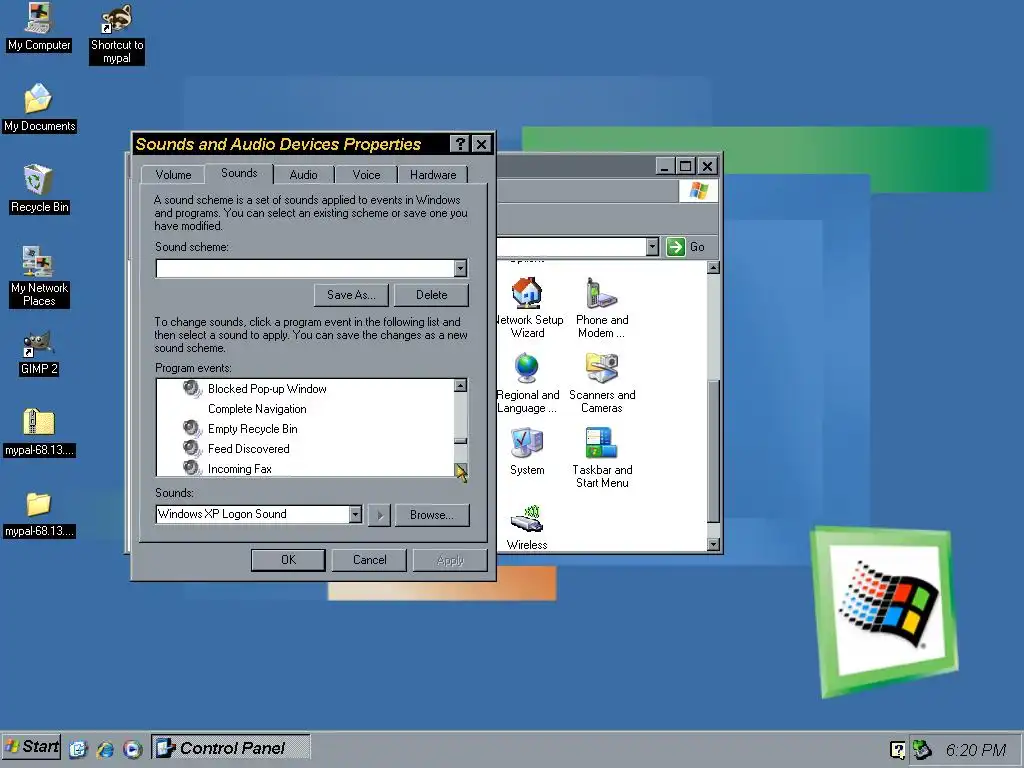
Task: Open the My Documents desktop icon
Action: (39, 108)
